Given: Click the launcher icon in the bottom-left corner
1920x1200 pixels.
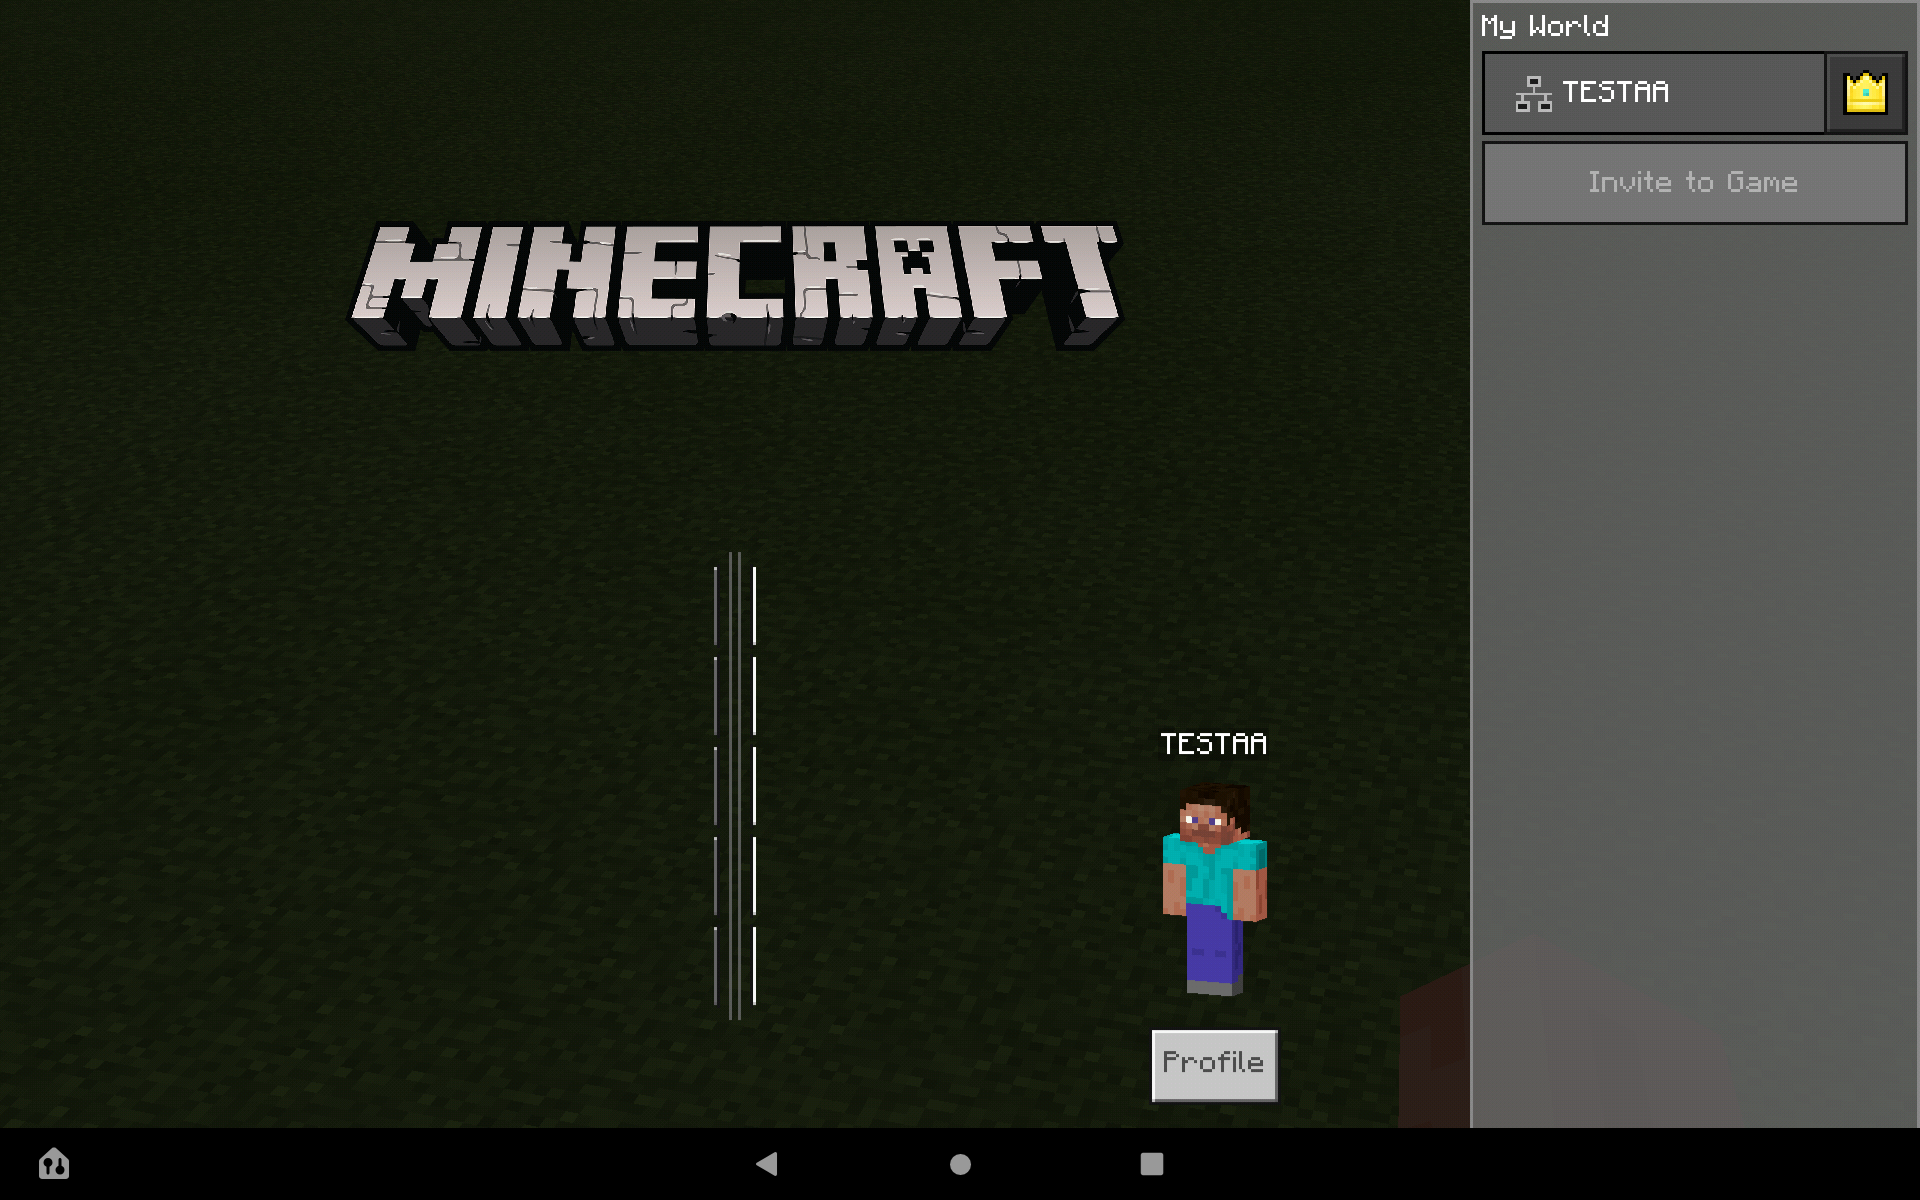Looking at the screenshot, I should tap(54, 1163).
